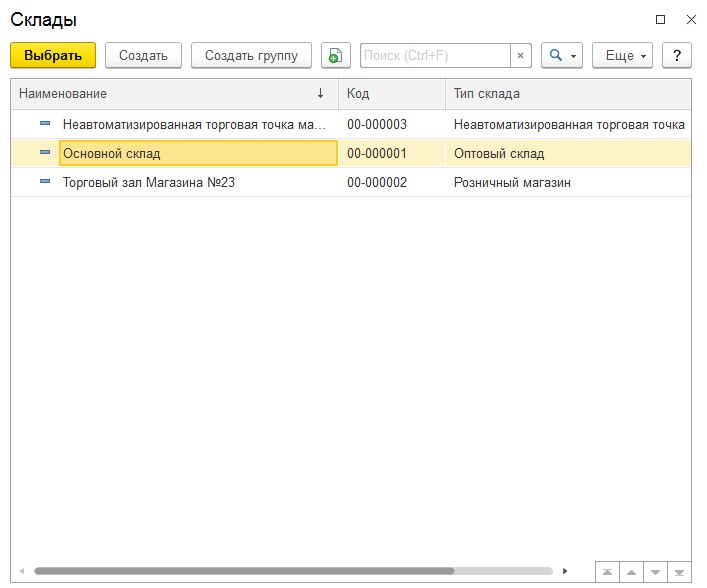Screen dimensions: 707x588
Task: Click the Создать группу button
Action: click(x=251, y=56)
